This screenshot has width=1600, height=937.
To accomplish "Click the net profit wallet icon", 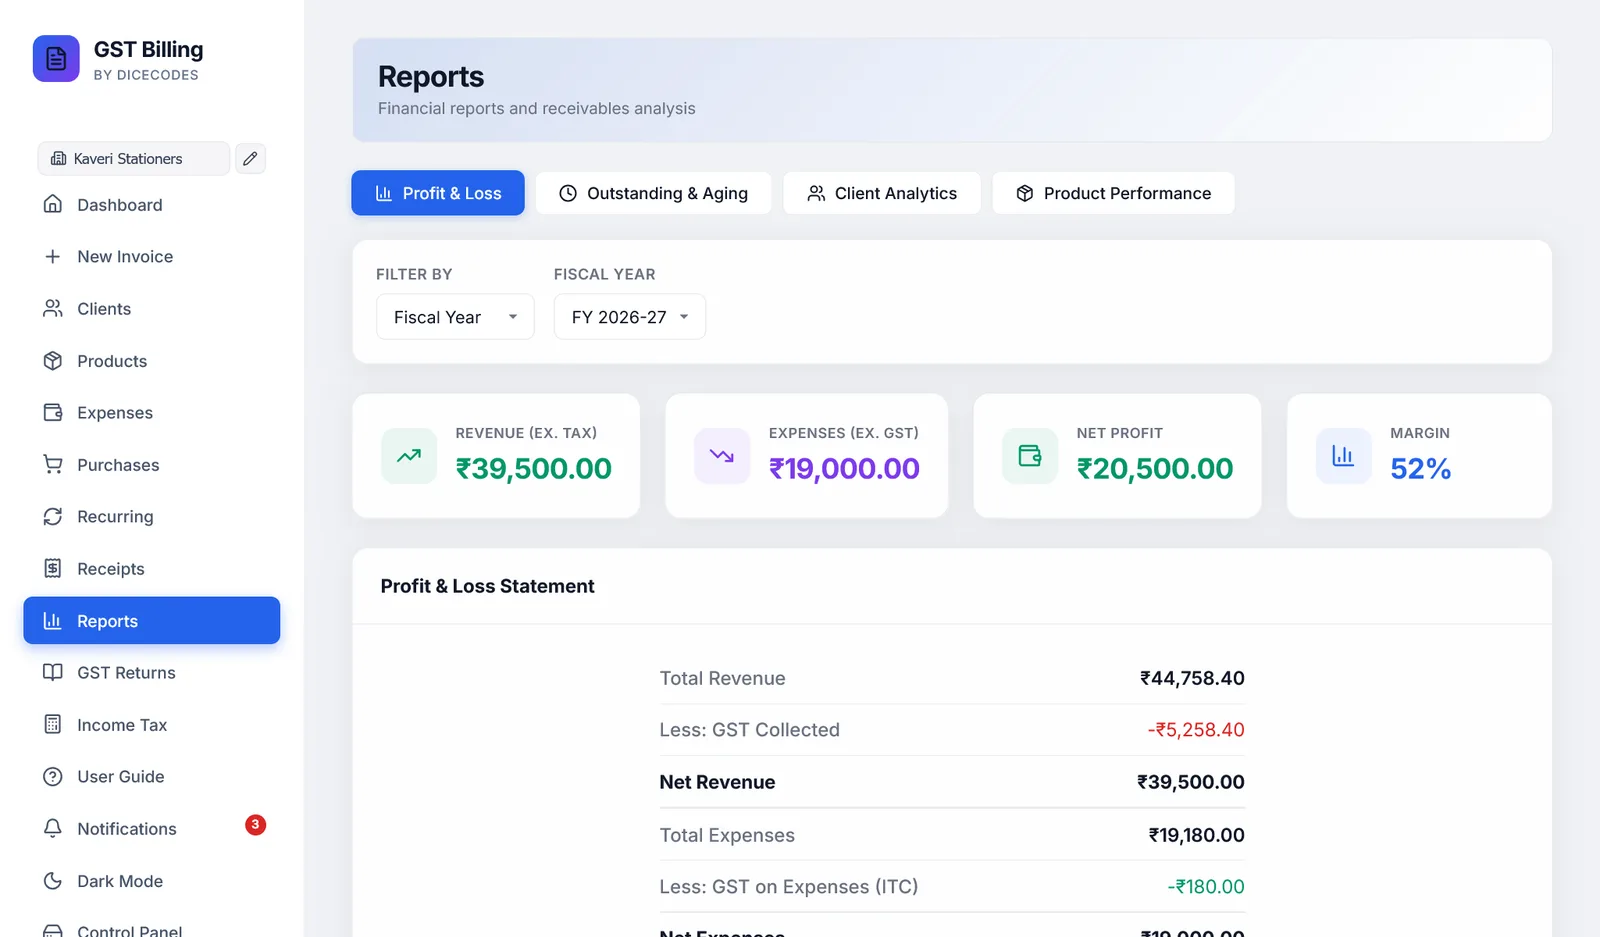I will pos(1030,456).
